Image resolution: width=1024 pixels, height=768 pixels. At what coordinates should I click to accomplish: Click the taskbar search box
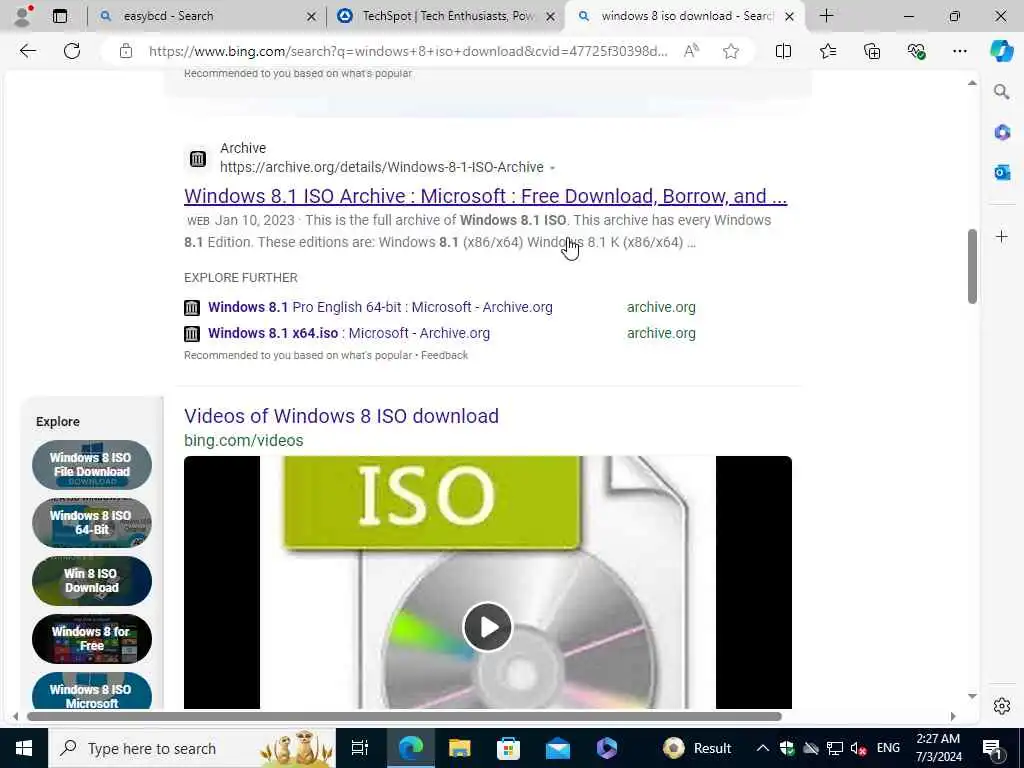(x=192, y=748)
